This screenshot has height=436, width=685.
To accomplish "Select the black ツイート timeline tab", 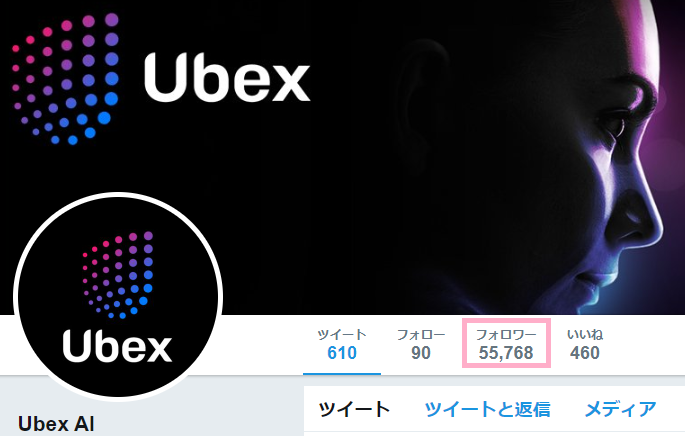I will point(354,409).
